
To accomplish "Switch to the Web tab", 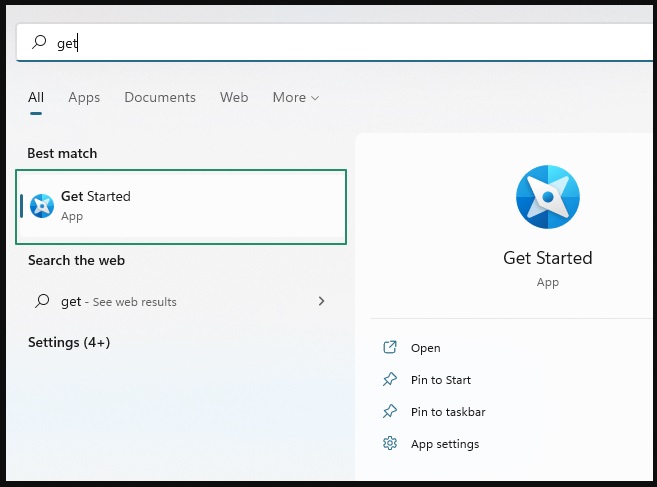I will click(x=234, y=97).
